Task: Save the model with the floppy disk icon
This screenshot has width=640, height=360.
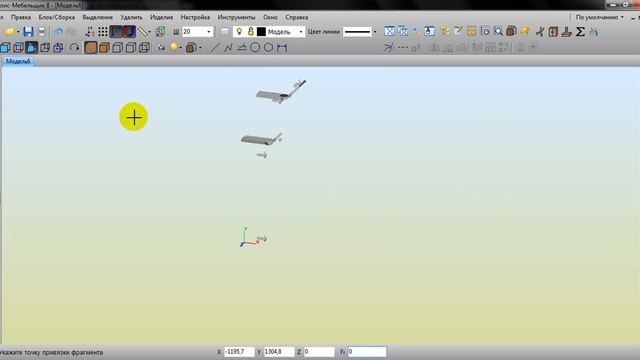Action: 28,31
